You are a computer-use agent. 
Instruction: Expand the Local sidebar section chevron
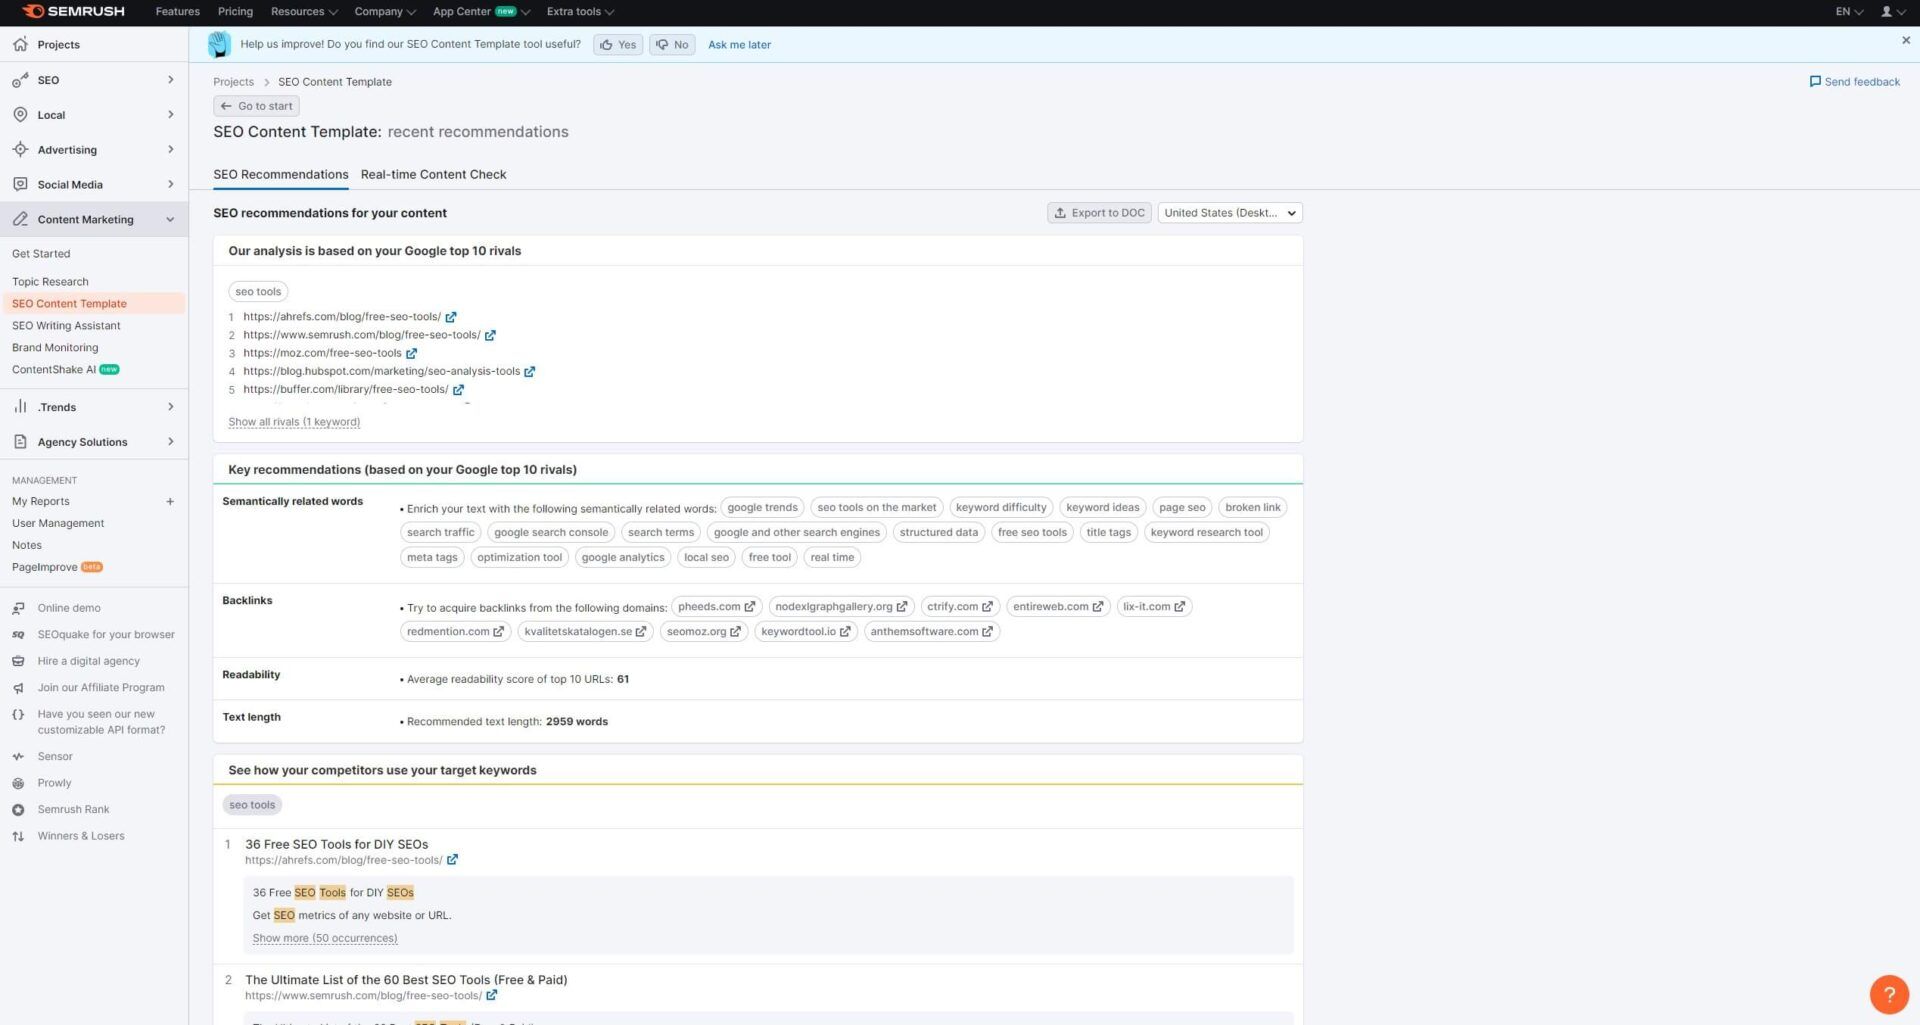(x=171, y=115)
